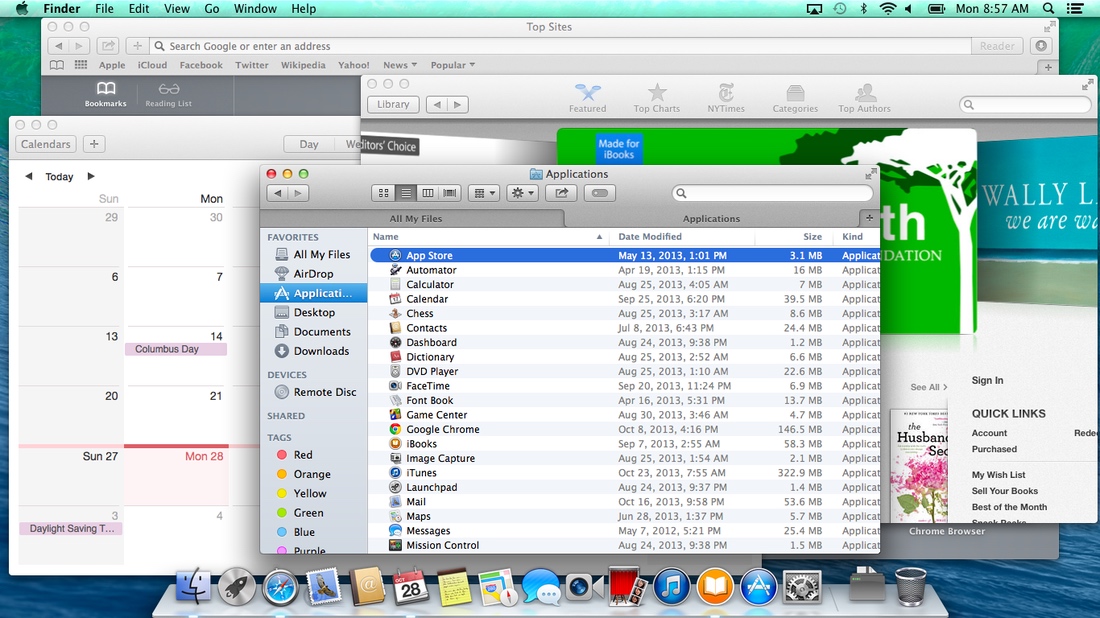Open My Wish List quick link
Image resolution: width=1100 pixels, height=618 pixels.
pos(998,475)
